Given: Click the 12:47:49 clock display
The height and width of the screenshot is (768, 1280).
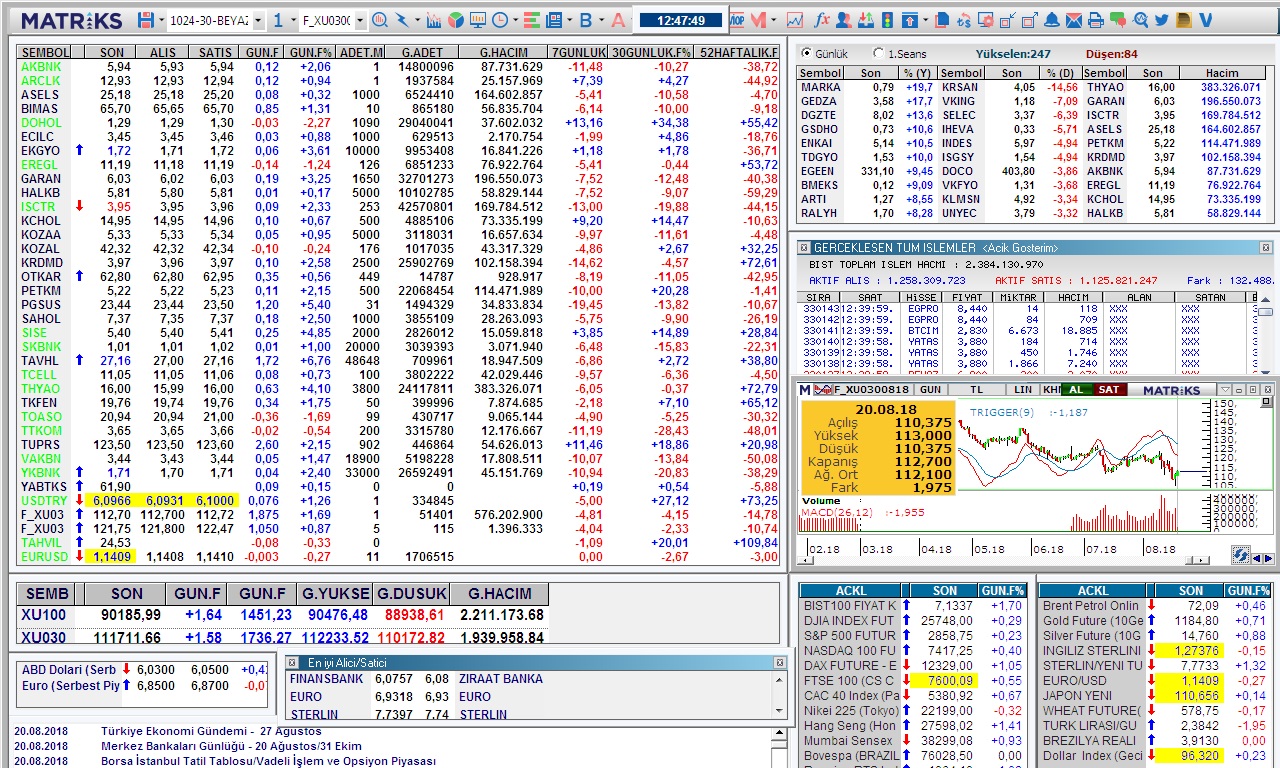Looking at the screenshot, I should coord(681,20).
